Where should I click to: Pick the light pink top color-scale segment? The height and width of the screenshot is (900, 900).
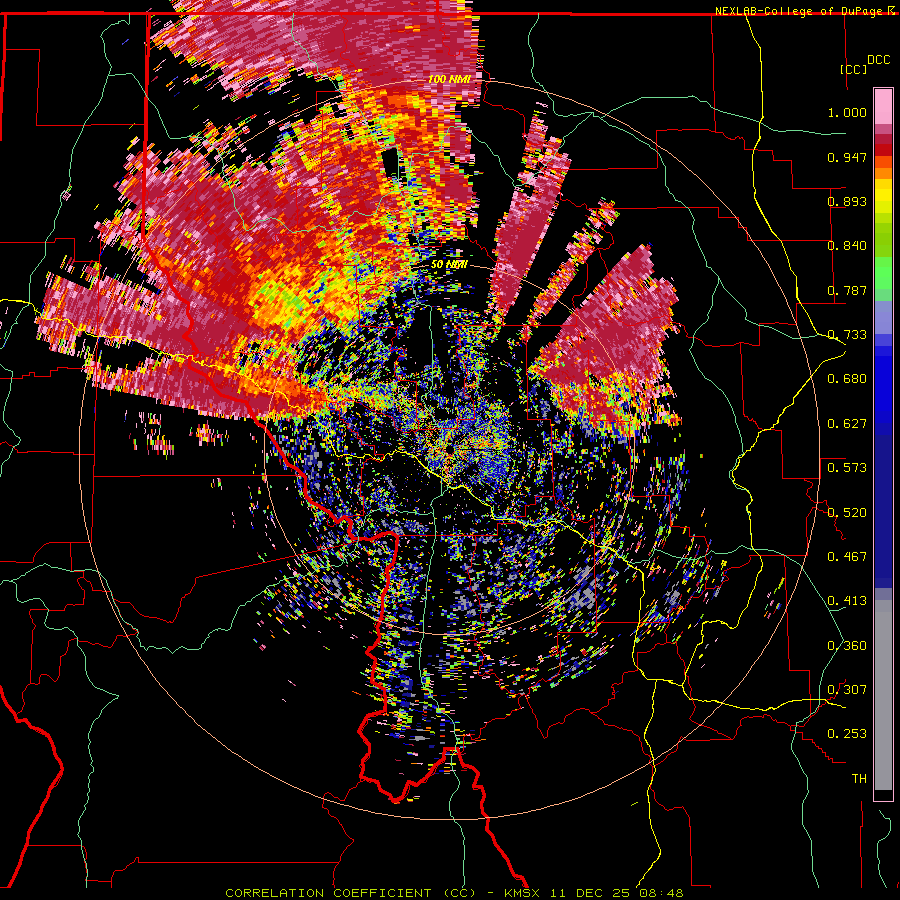883,106
